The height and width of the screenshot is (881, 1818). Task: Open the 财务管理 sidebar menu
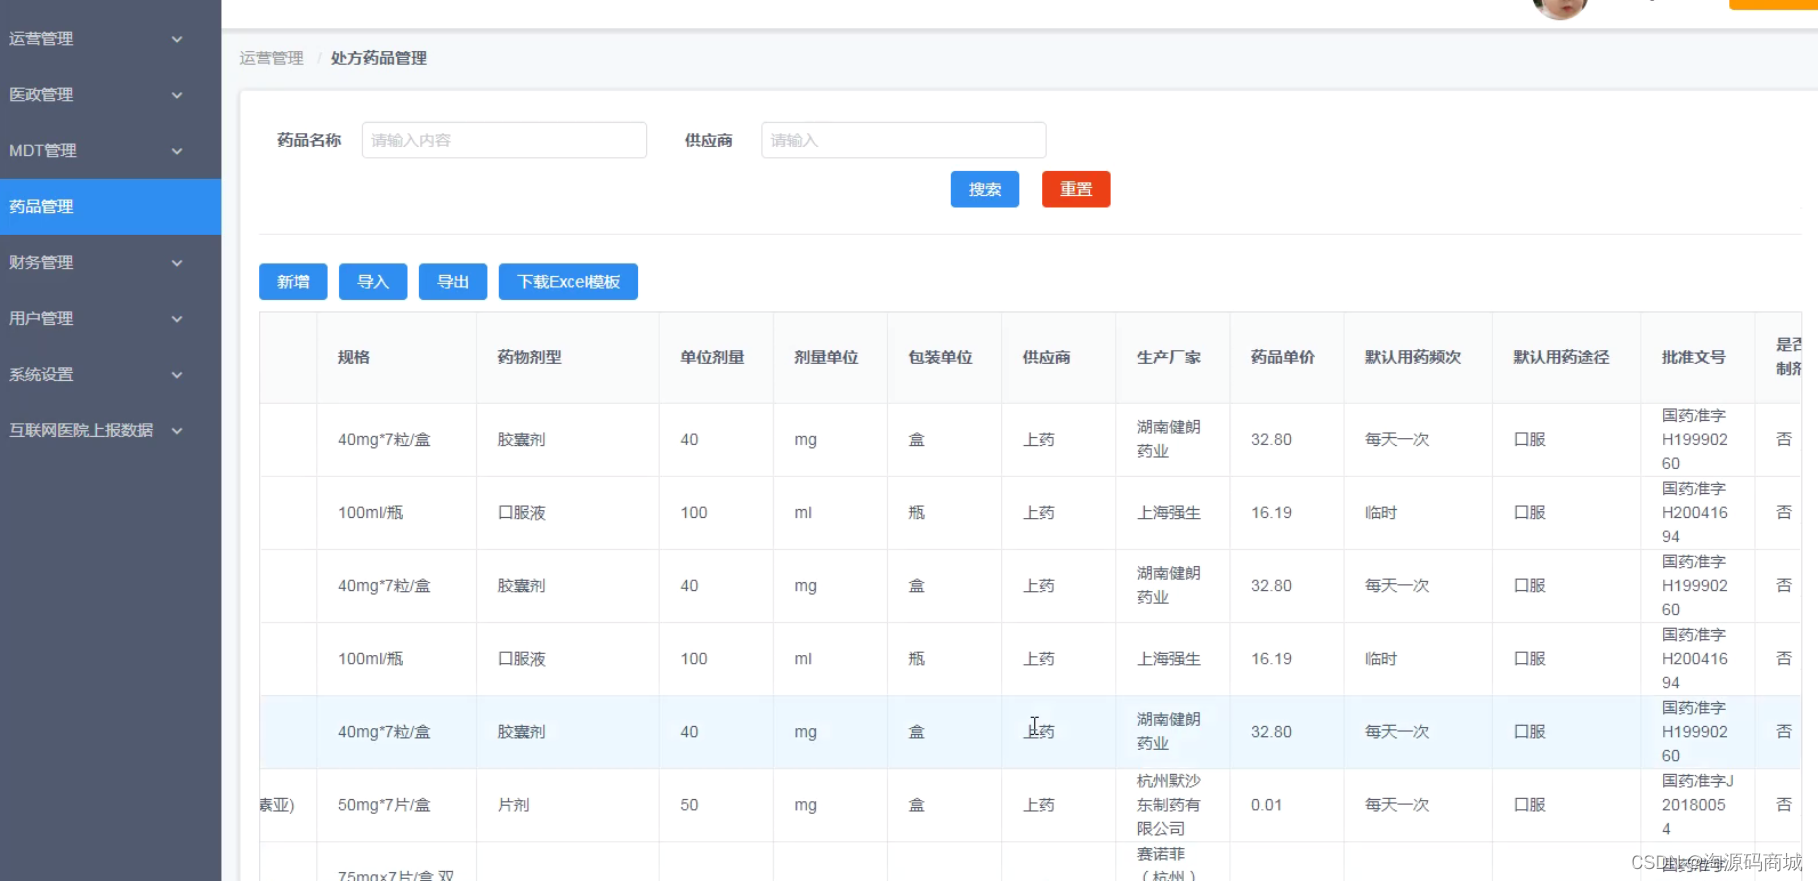click(42, 263)
